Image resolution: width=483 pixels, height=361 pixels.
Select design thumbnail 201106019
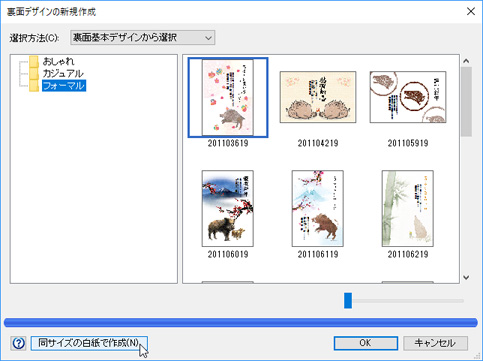(x=228, y=208)
